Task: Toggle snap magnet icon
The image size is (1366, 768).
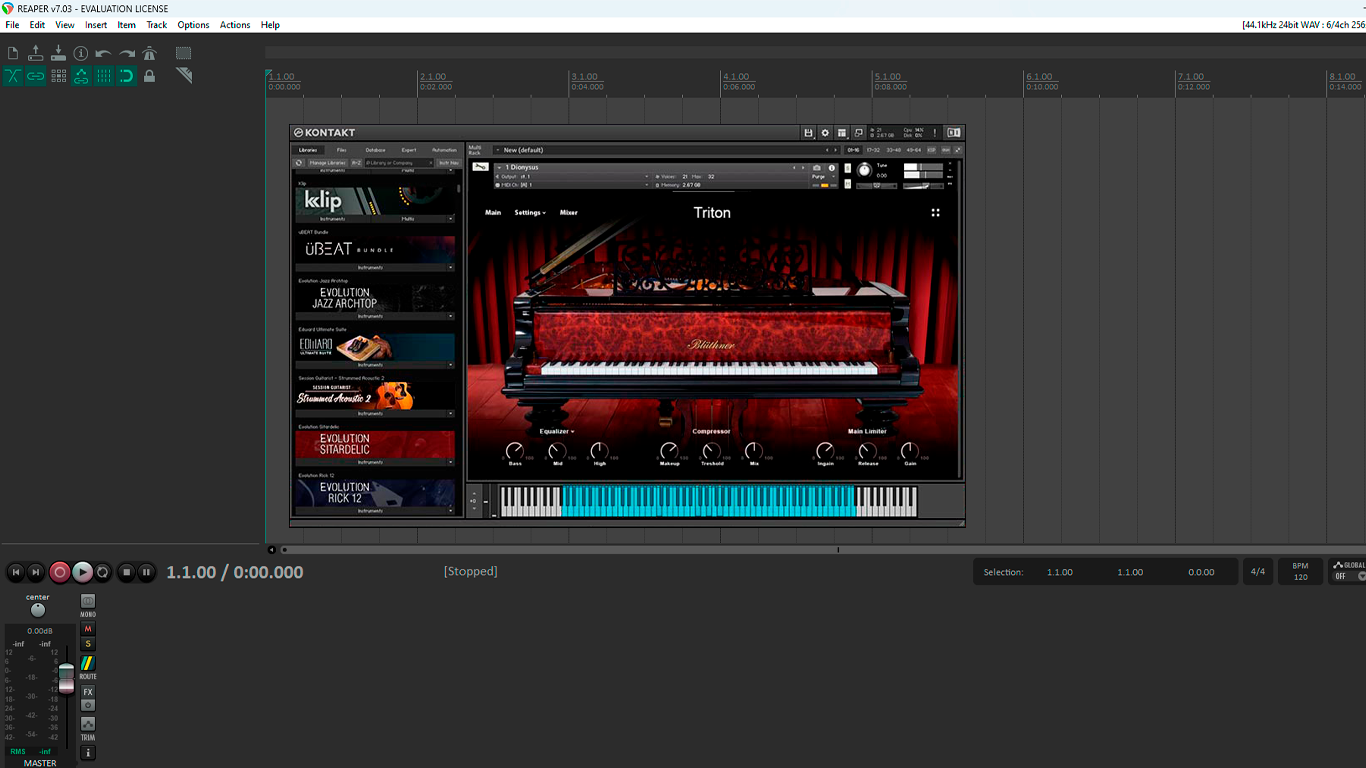Action: pyautogui.click(x=127, y=76)
